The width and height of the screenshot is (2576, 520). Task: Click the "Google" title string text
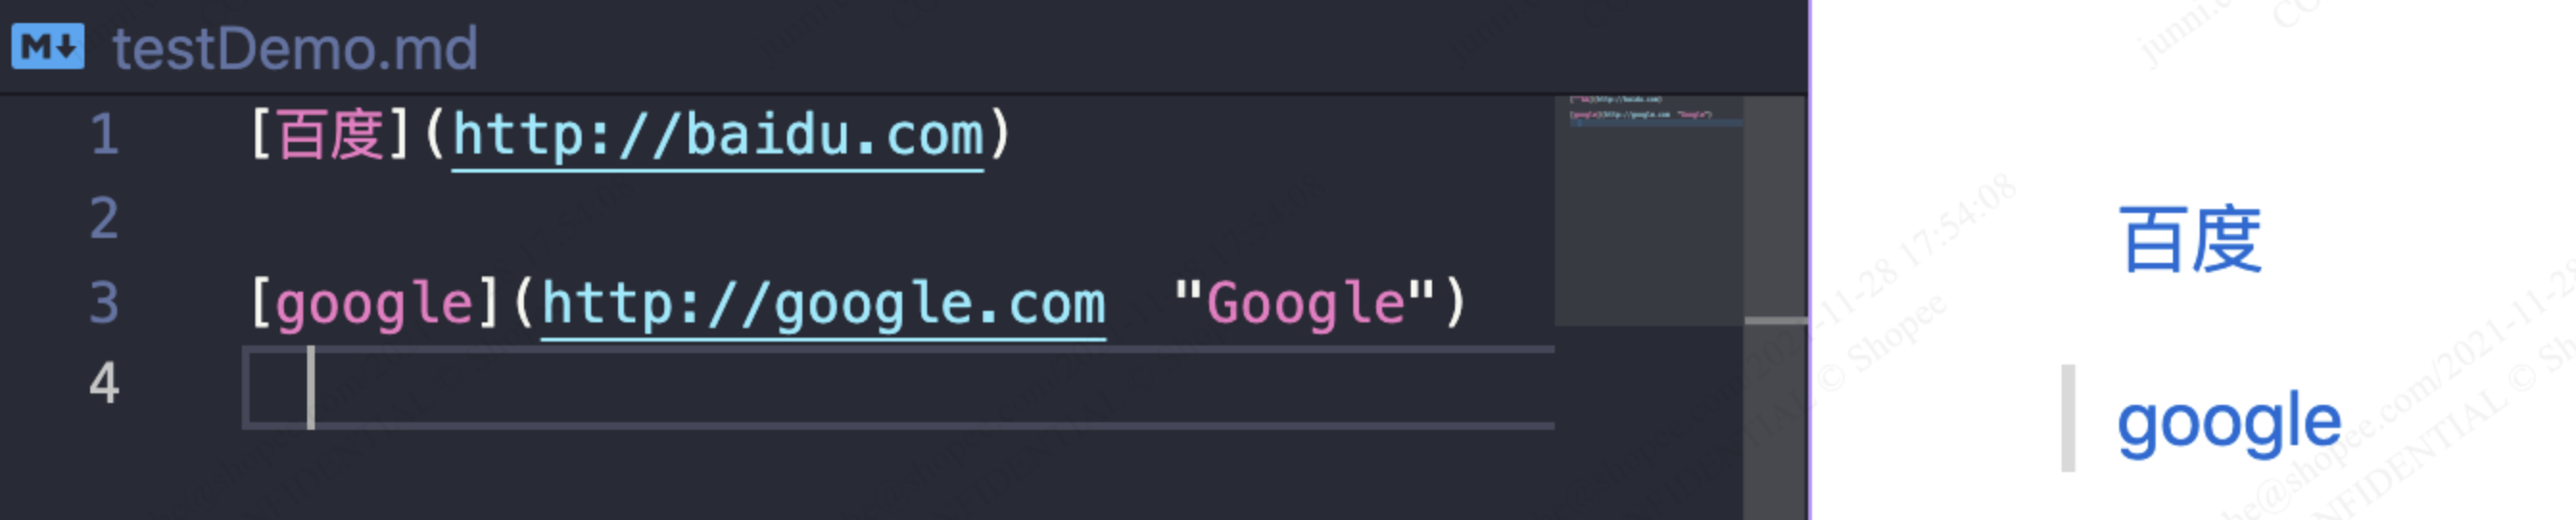(x=1305, y=304)
